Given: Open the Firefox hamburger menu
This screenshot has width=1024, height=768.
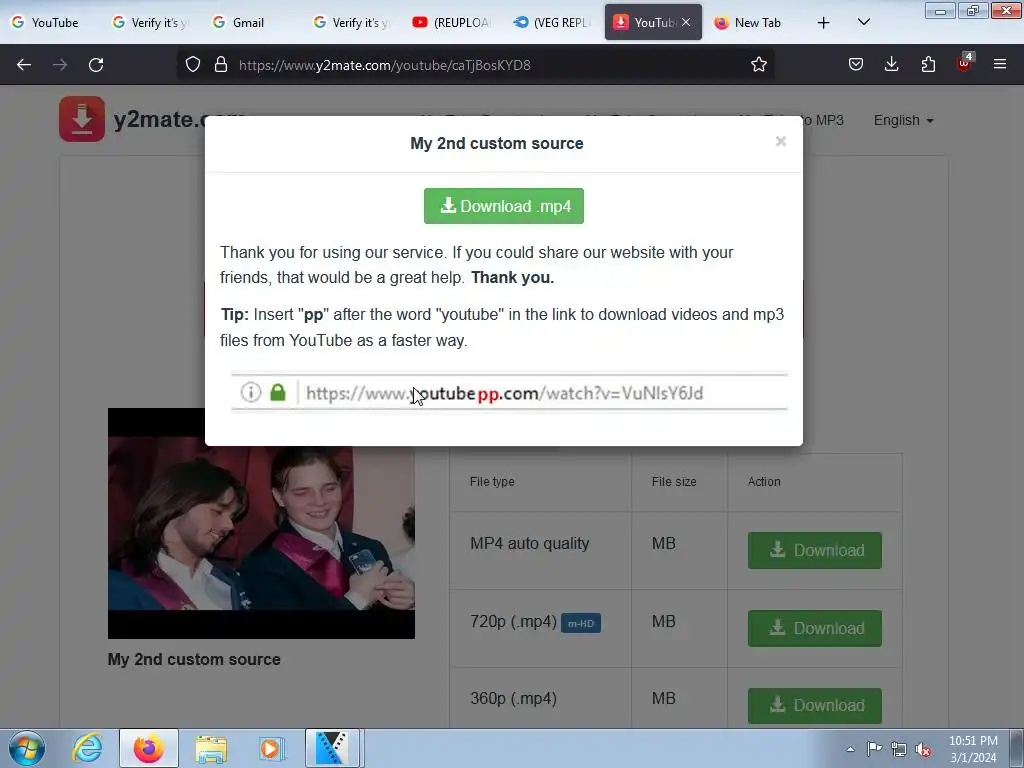Looking at the screenshot, I should tap(999, 64).
